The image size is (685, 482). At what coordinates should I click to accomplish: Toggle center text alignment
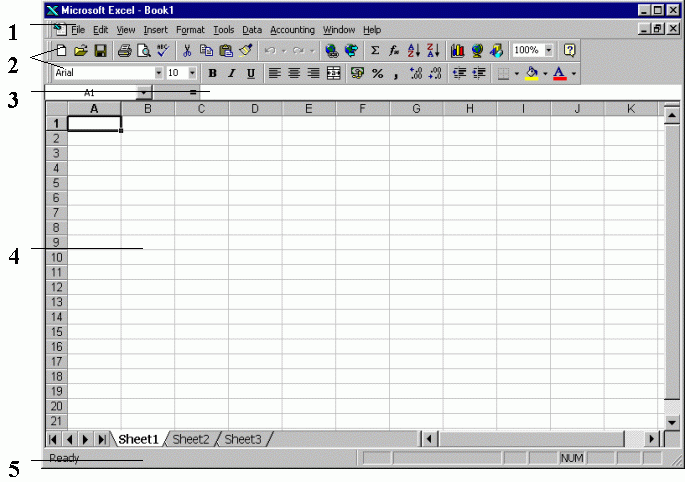click(294, 73)
